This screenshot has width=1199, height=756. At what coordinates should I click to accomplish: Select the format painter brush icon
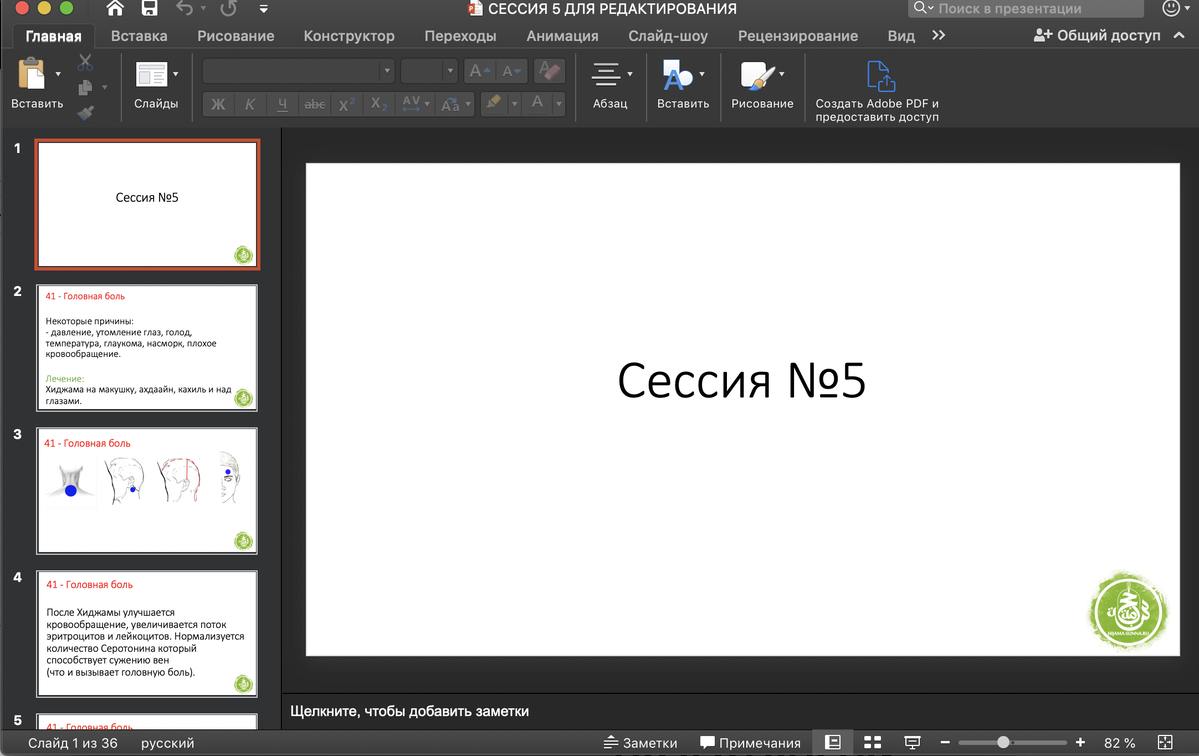point(85,112)
